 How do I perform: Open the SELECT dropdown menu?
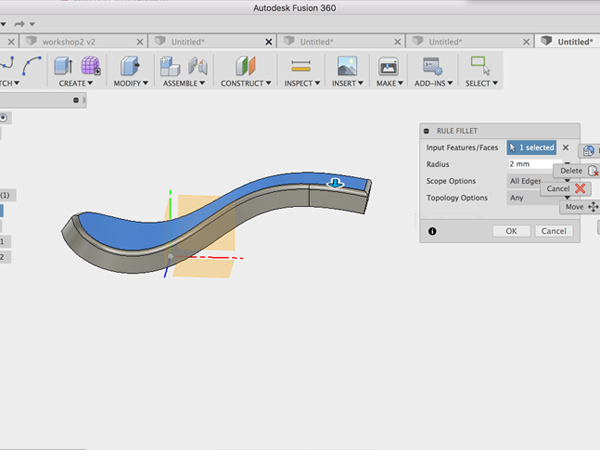coord(481,83)
